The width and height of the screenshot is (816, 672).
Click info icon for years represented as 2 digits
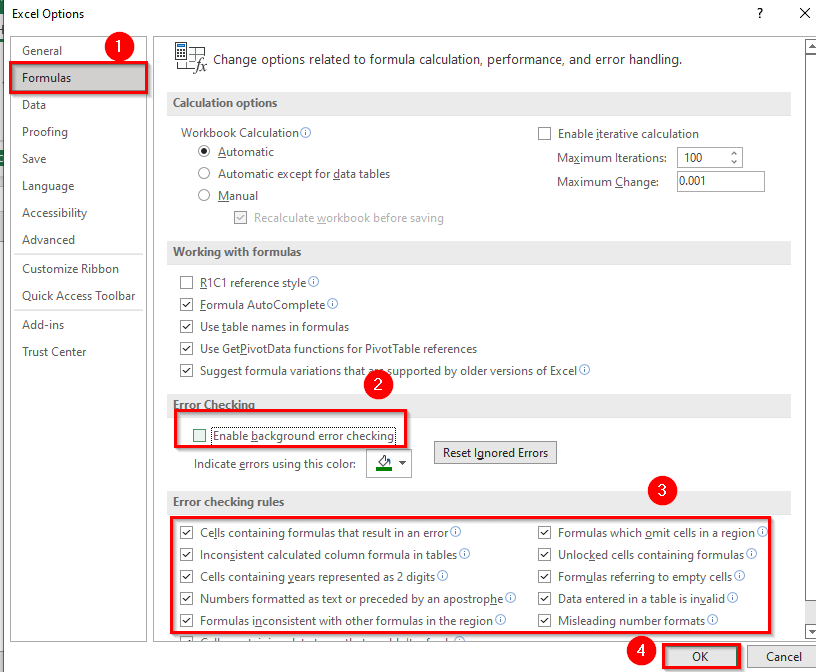(442, 575)
